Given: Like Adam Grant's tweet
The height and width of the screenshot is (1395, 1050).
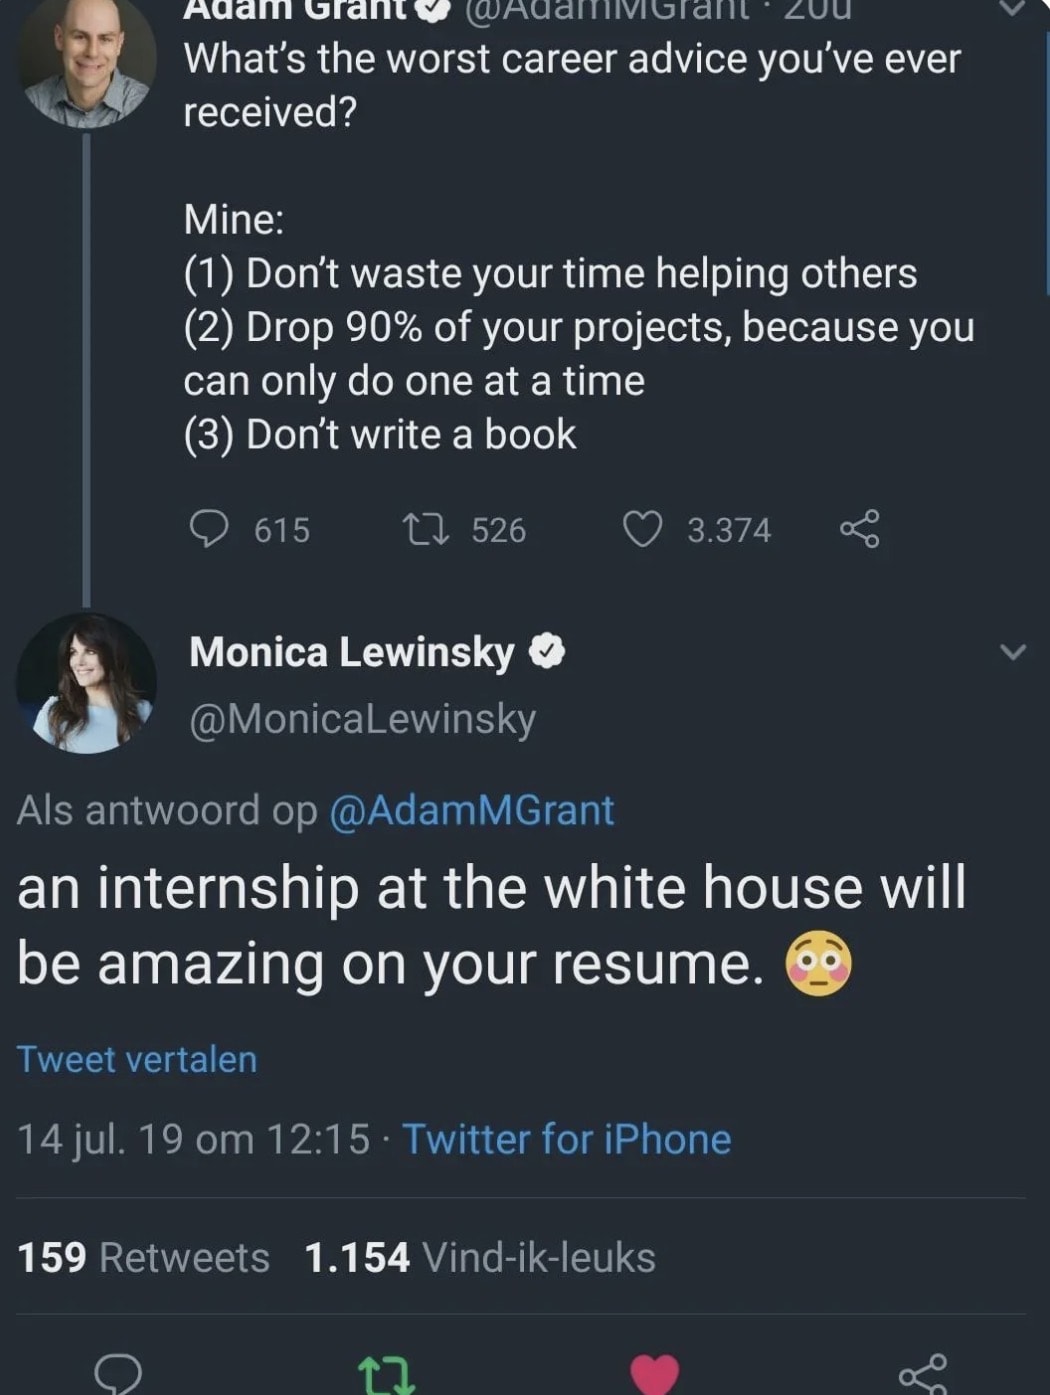Looking at the screenshot, I should (x=642, y=529).
